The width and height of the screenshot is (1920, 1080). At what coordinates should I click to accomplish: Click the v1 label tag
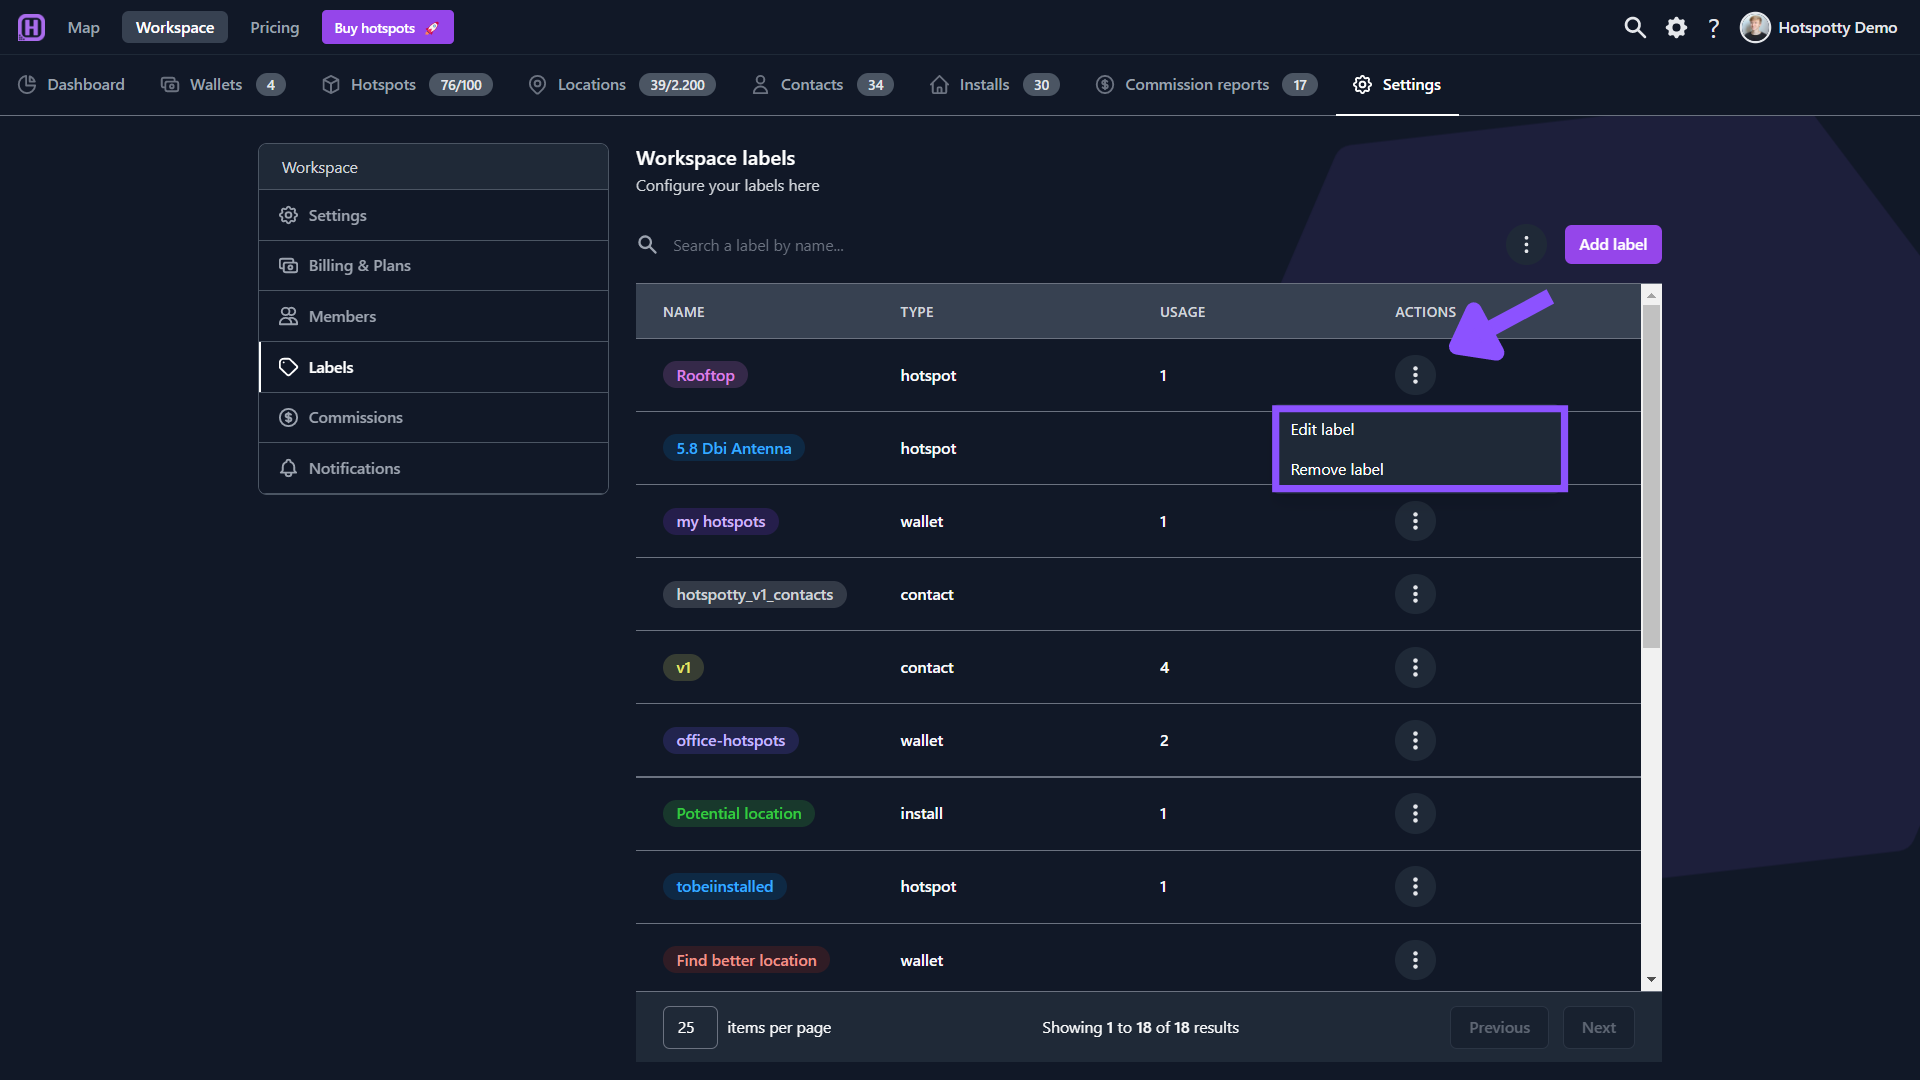tap(683, 667)
